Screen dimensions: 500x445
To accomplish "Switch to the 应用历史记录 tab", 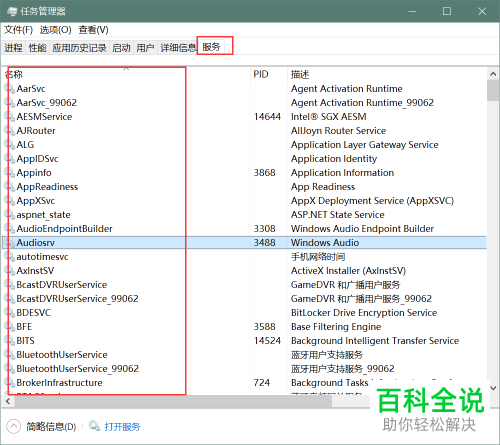I will pyautogui.click(x=79, y=48).
